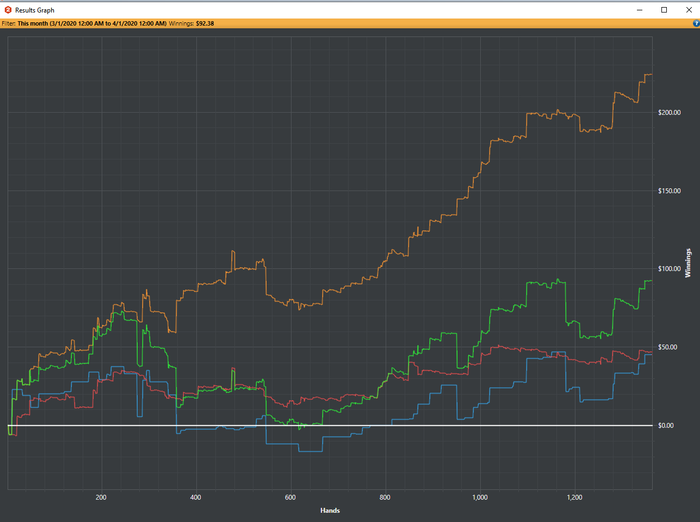Click the 400 x-axis label
This screenshot has height=522, width=700.
coord(196,497)
